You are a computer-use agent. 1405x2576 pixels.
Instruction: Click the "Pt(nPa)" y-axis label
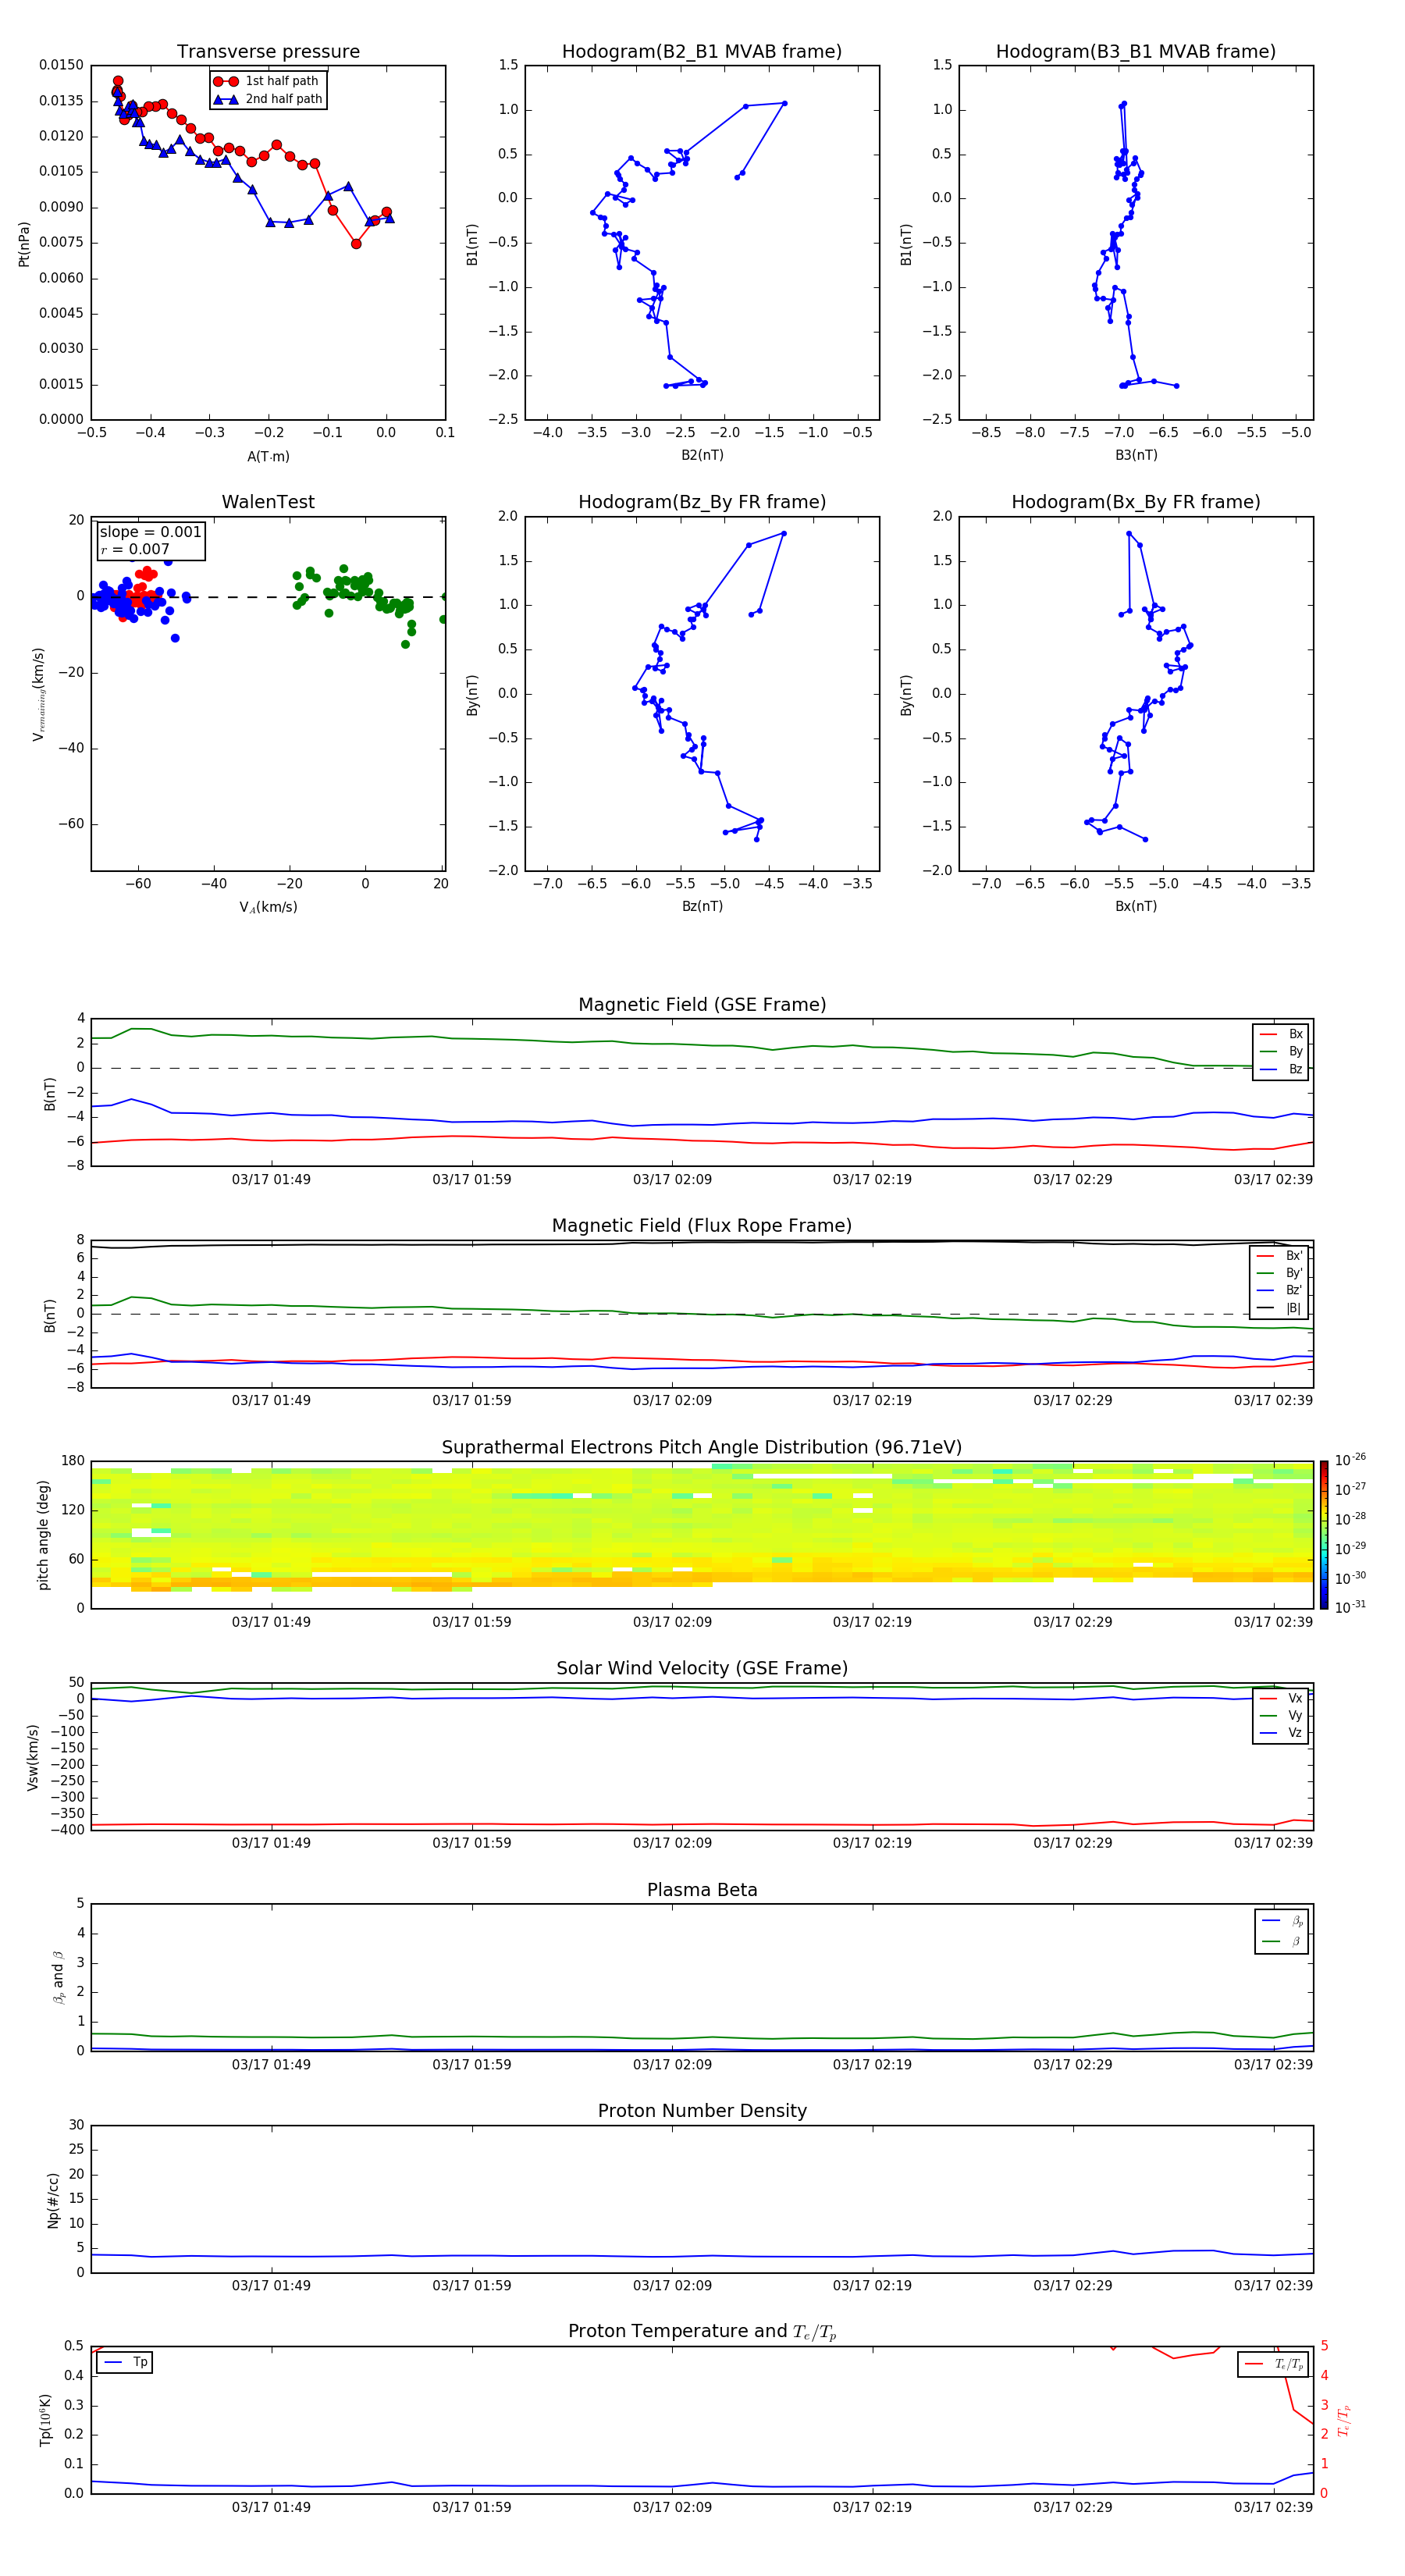point(24,244)
